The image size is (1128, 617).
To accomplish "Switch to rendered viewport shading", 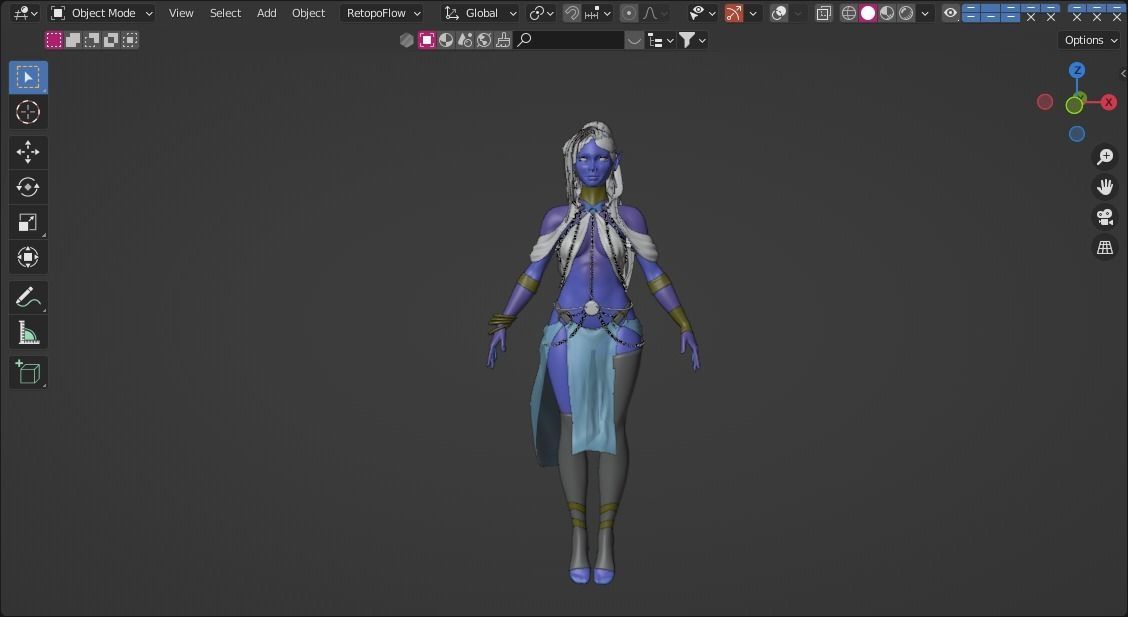I will coord(906,13).
